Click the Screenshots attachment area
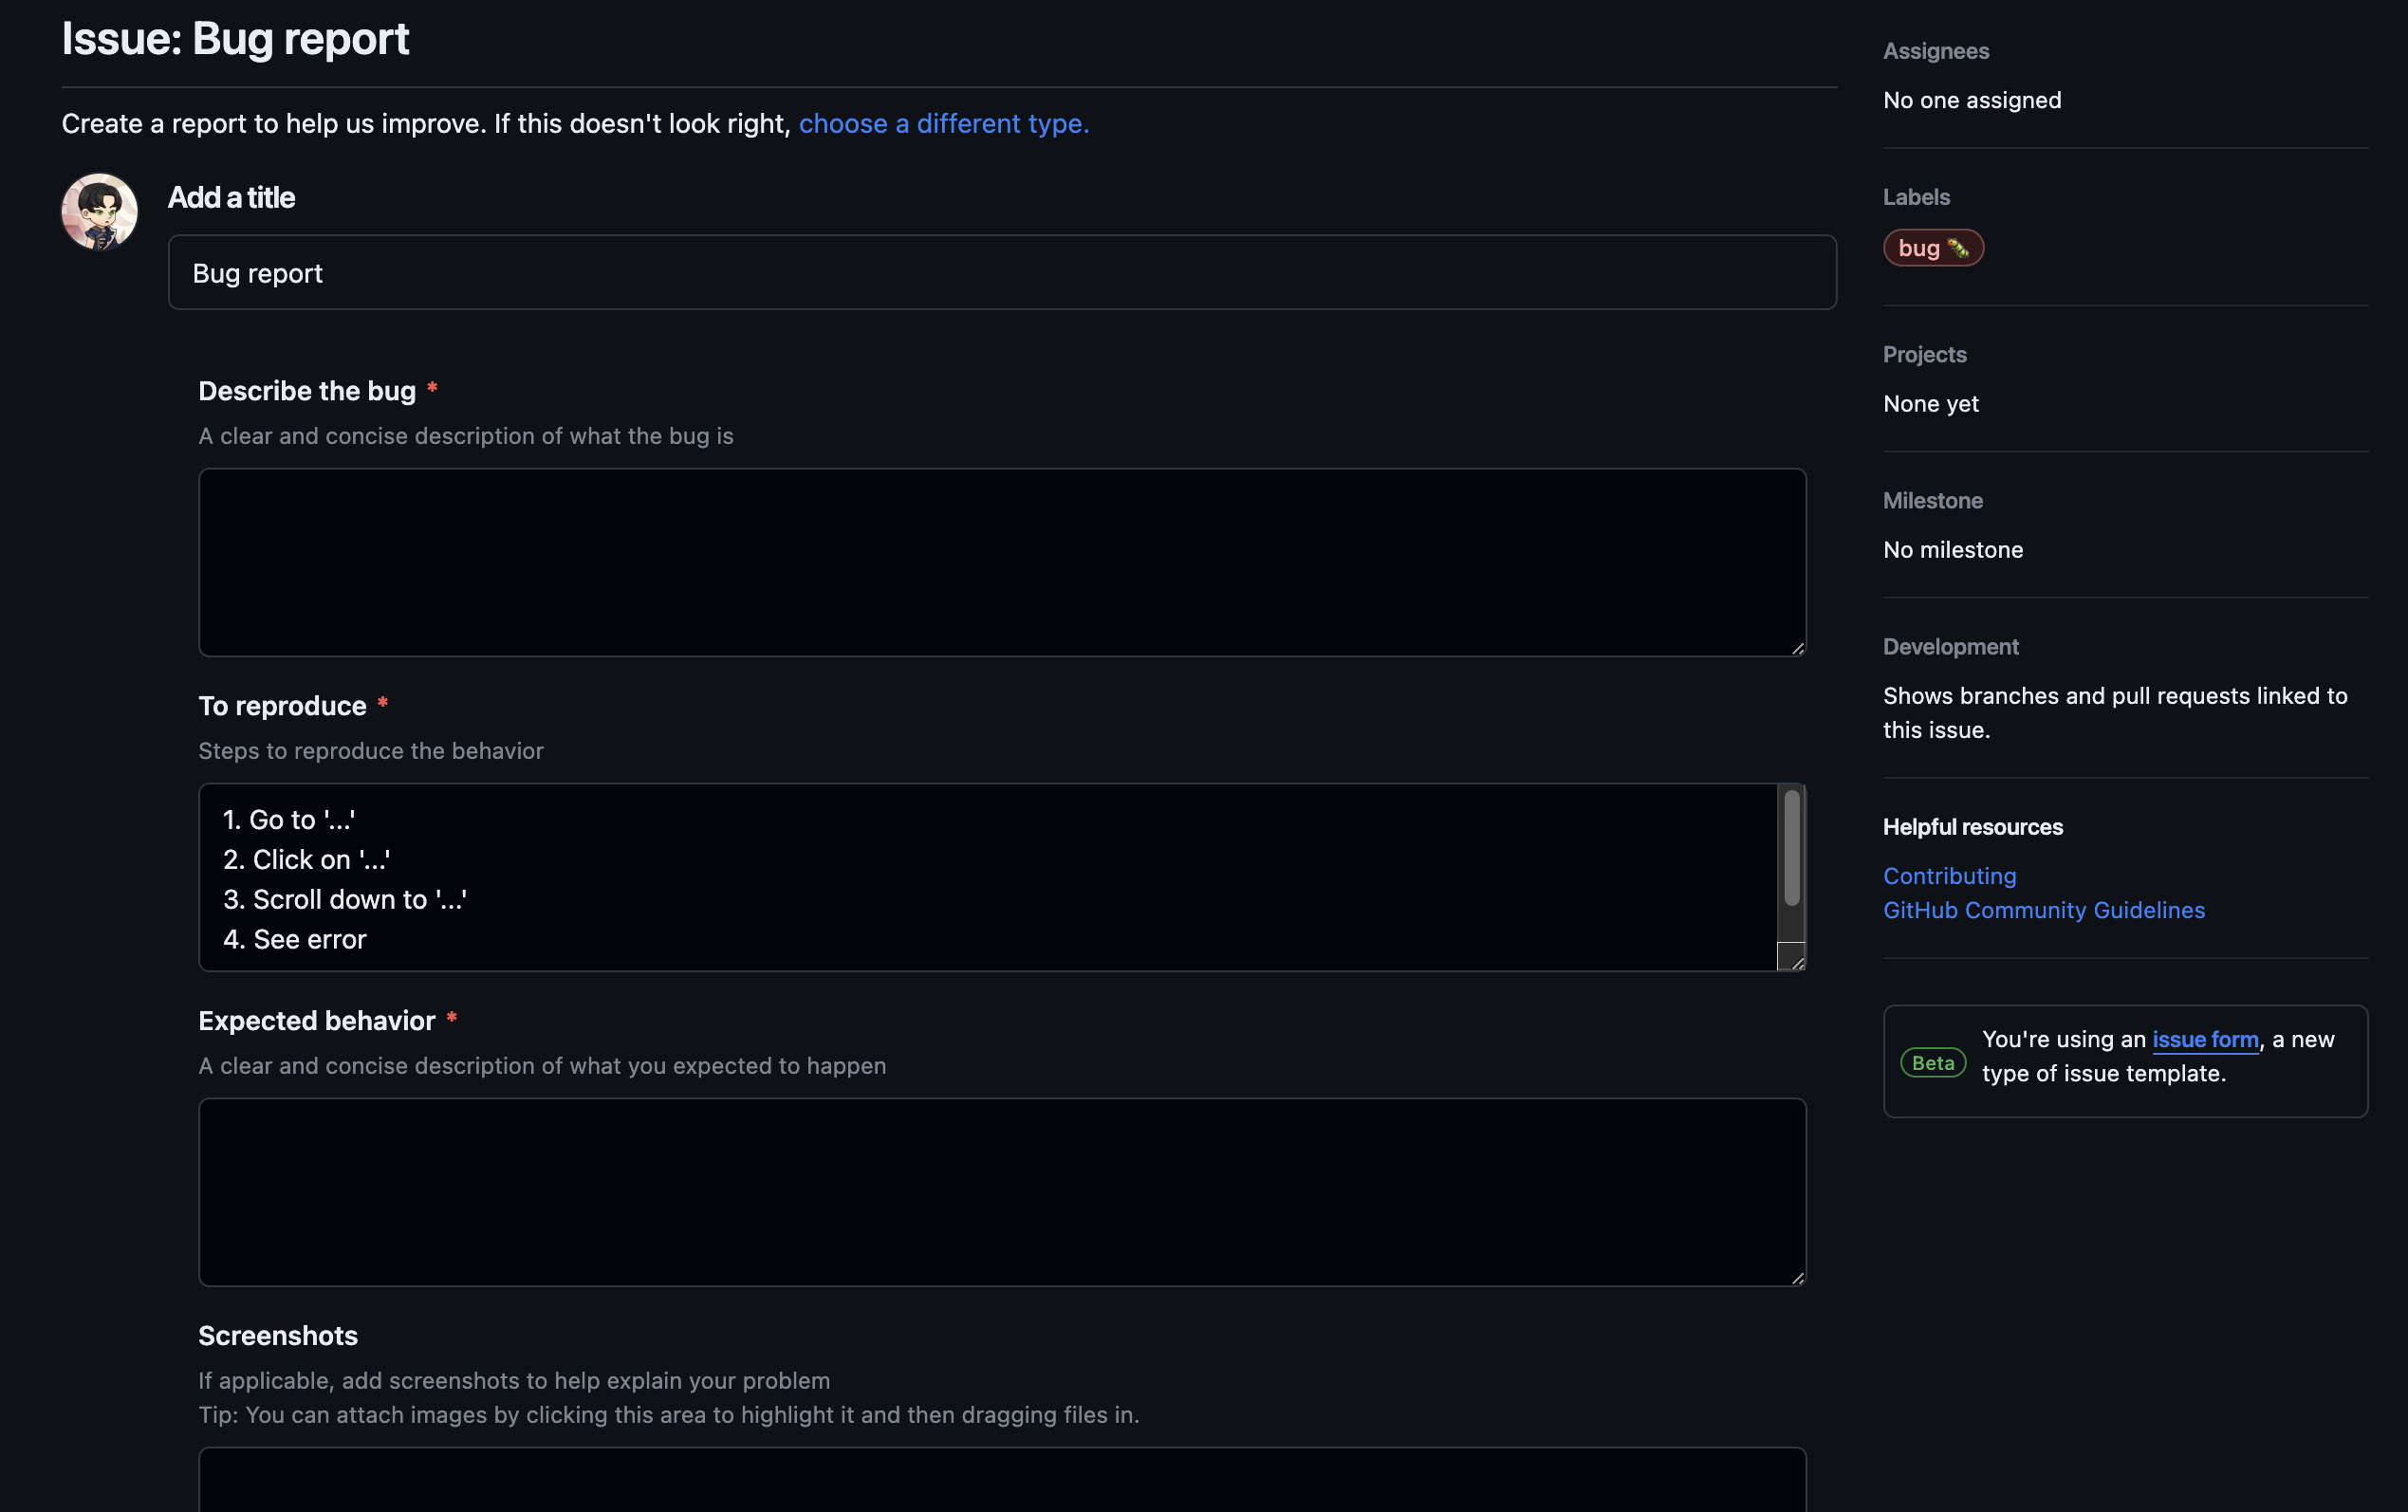 (1001, 1482)
